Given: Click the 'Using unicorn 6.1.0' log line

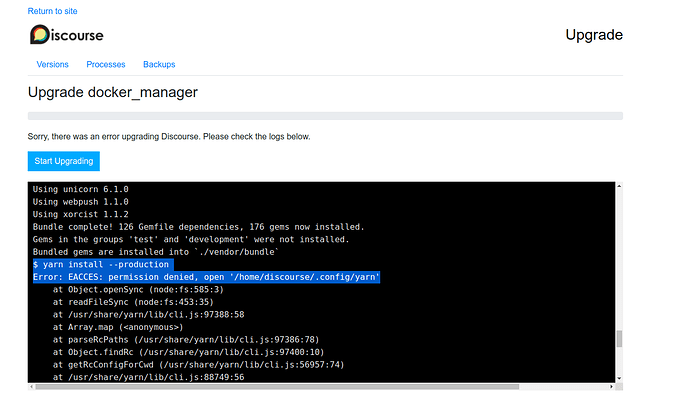Looking at the screenshot, I should tap(81, 189).
